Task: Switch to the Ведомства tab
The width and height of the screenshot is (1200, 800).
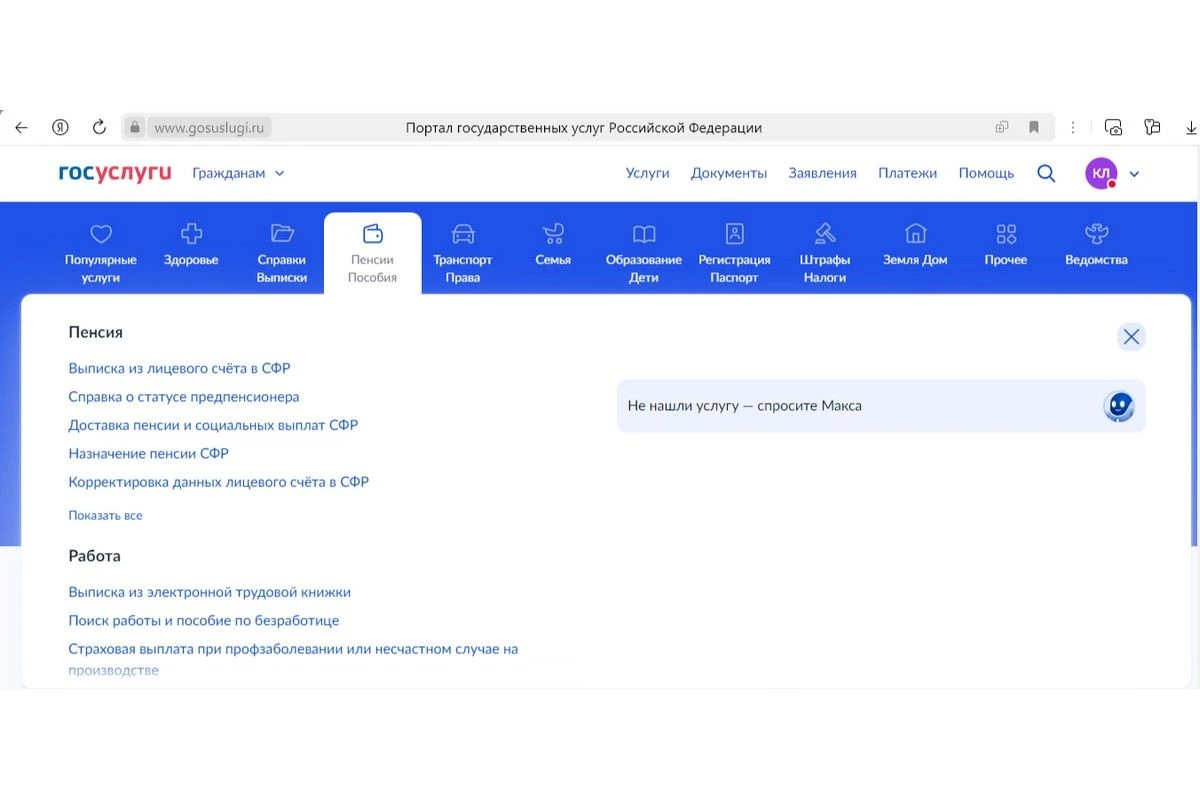Action: click(x=1096, y=245)
